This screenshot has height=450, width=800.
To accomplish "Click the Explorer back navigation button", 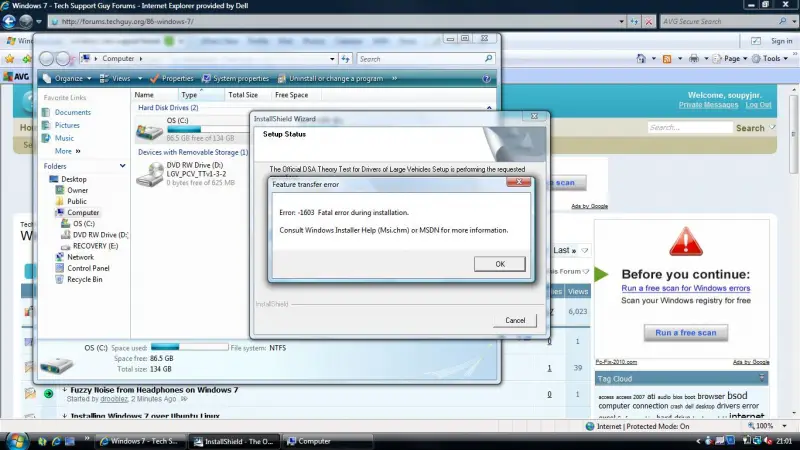I will [x=46, y=59].
